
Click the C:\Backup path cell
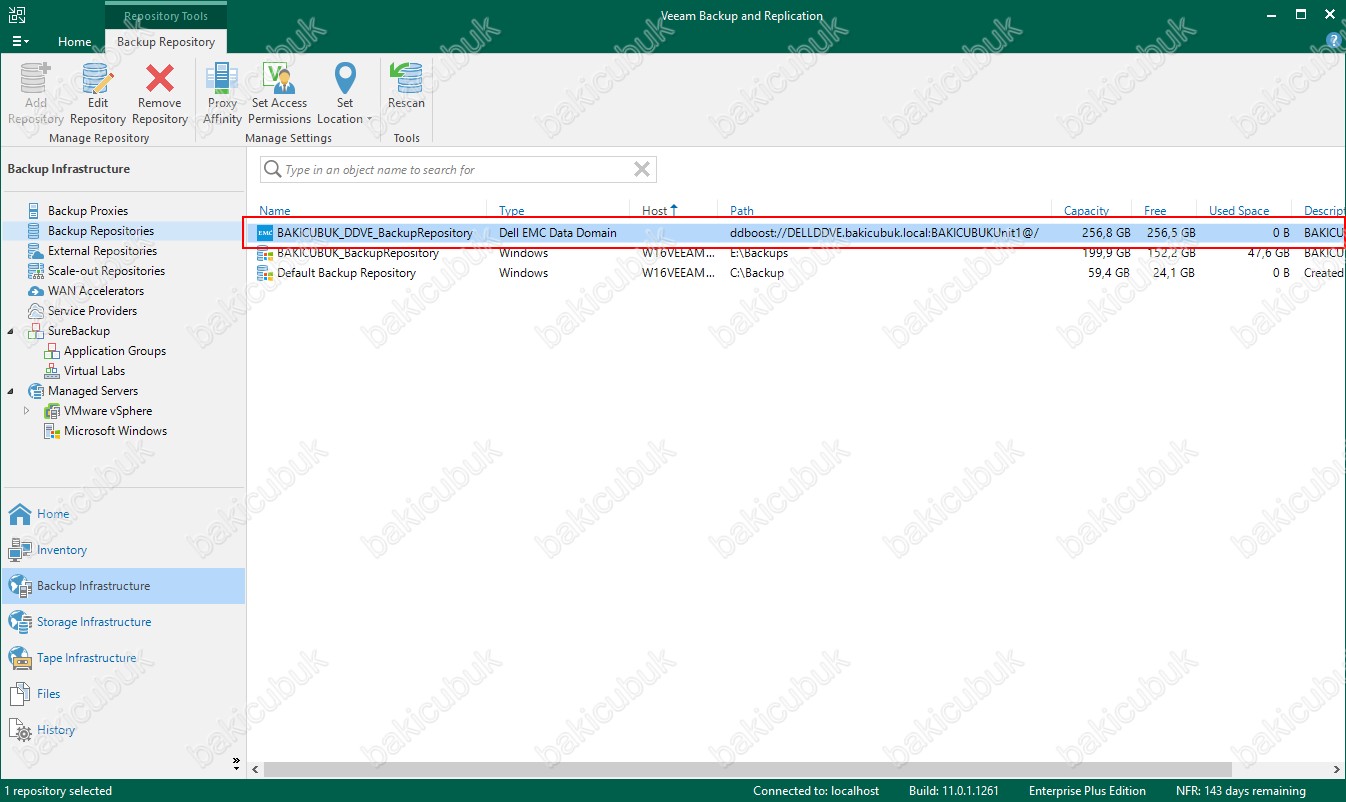pyautogui.click(x=757, y=273)
